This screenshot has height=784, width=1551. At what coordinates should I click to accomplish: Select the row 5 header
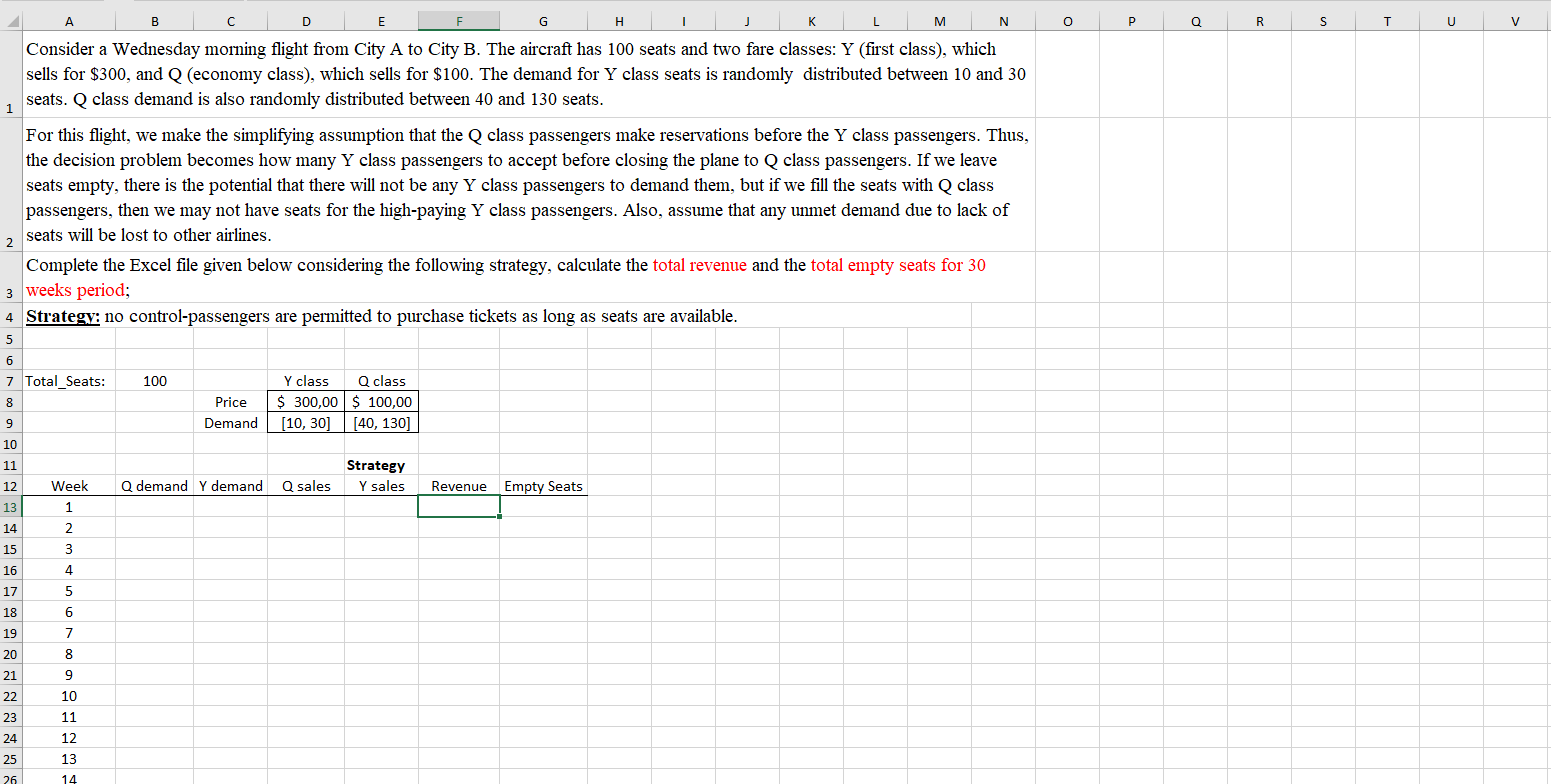click(11, 338)
